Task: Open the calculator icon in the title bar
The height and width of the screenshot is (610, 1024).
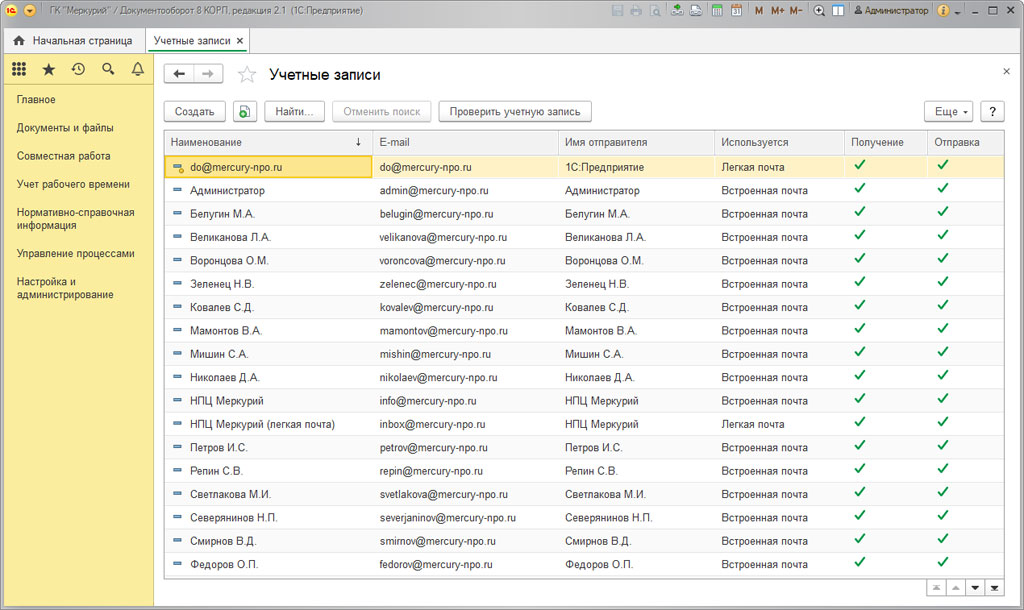Action: [717, 10]
